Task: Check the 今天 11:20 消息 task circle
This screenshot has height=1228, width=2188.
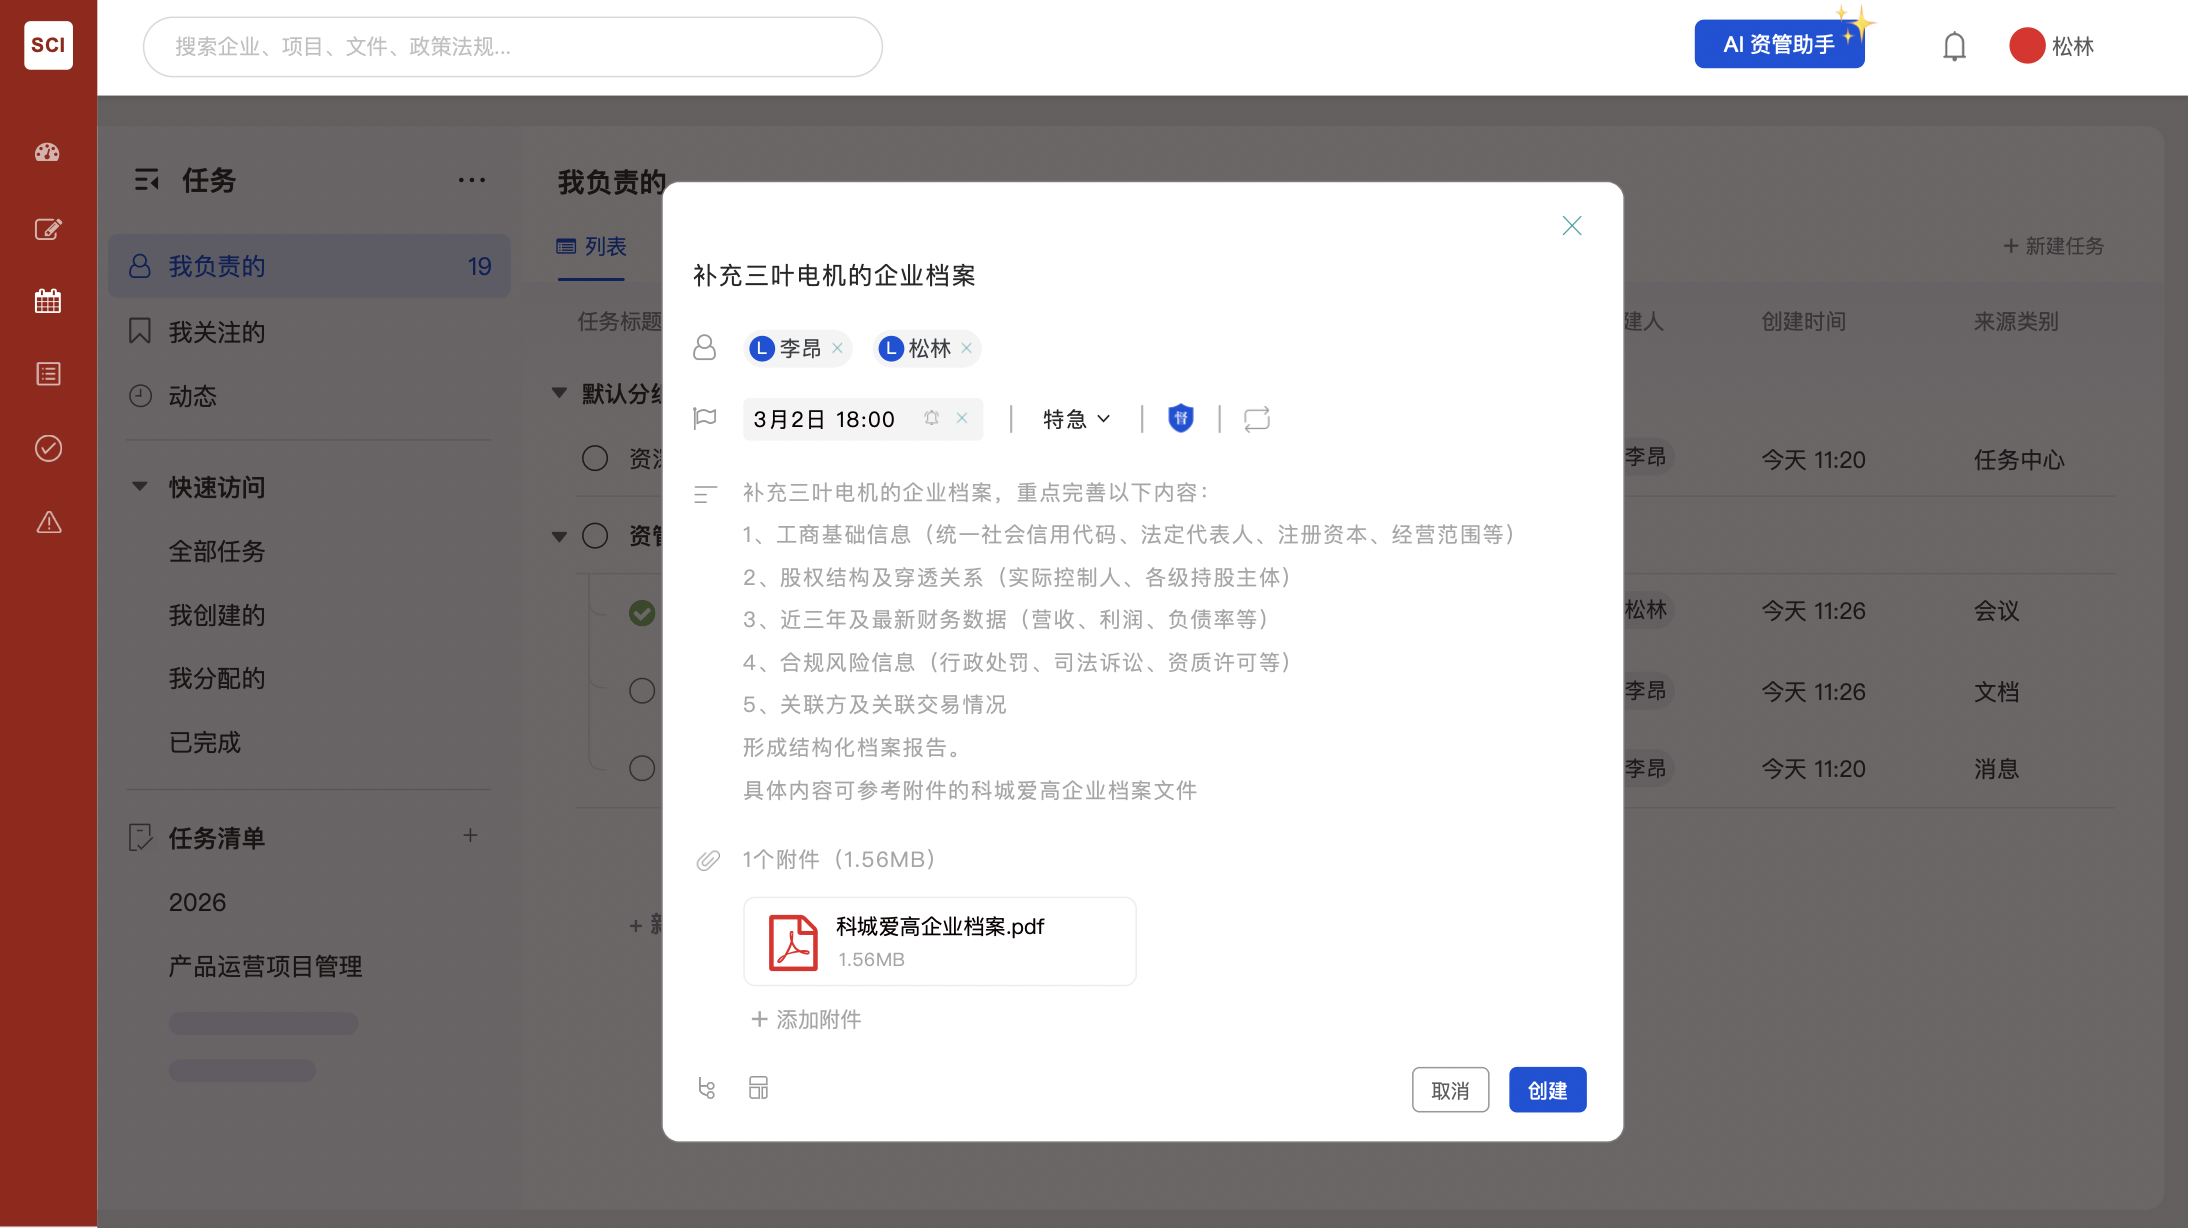Action: click(642, 768)
